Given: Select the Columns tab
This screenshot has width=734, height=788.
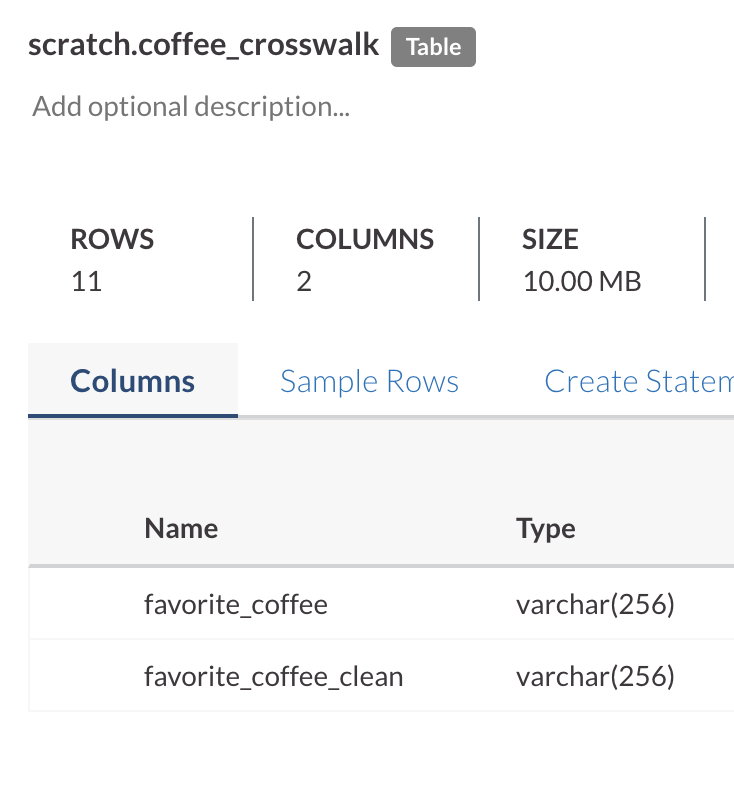Looking at the screenshot, I should coord(133,381).
